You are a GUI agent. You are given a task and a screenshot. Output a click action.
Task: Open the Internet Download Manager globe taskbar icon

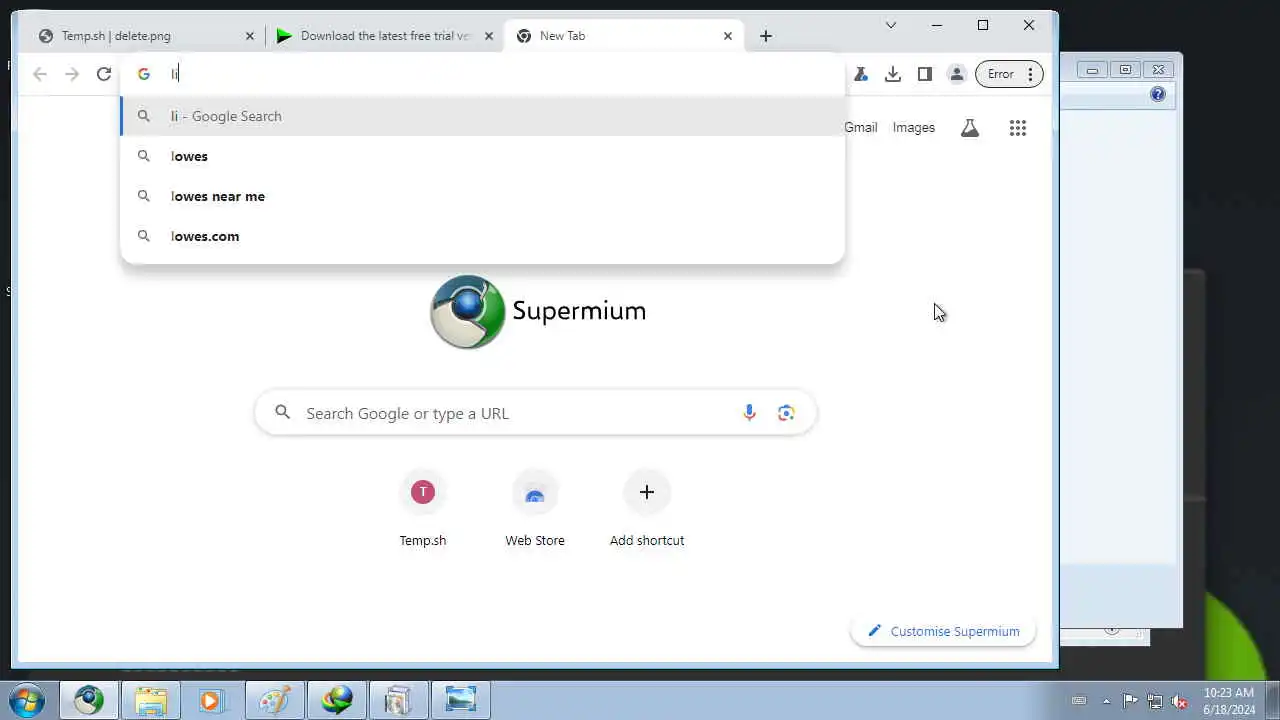click(337, 701)
